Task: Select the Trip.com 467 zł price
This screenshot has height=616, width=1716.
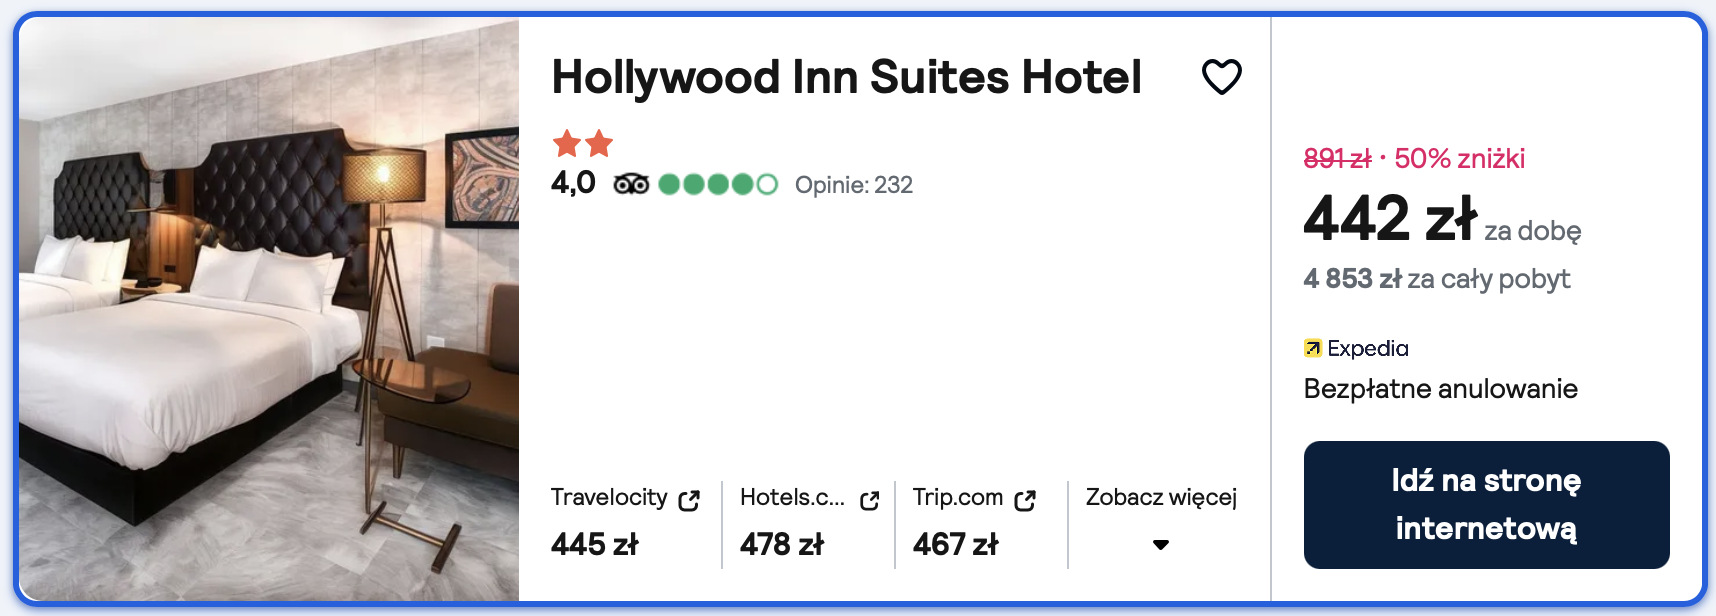Action: click(x=955, y=544)
